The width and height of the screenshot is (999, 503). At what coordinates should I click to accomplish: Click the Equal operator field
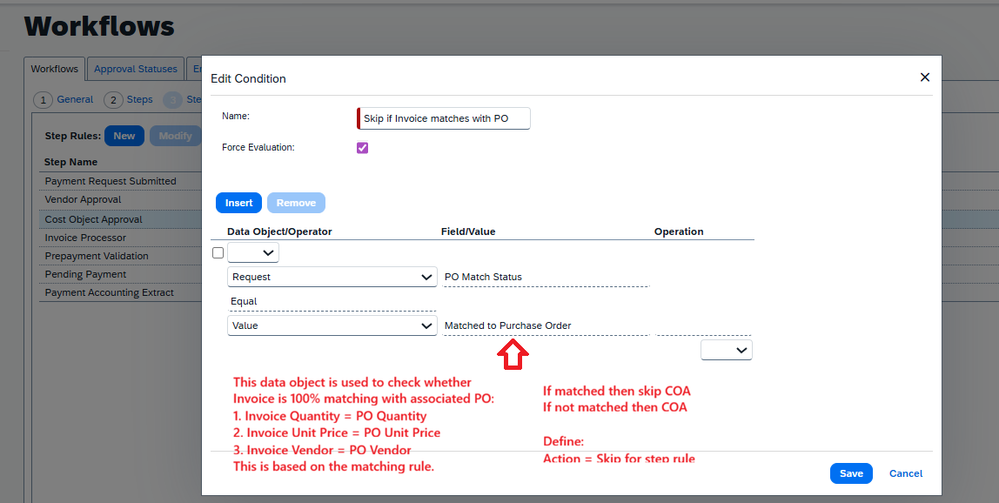(x=332, y=302)
